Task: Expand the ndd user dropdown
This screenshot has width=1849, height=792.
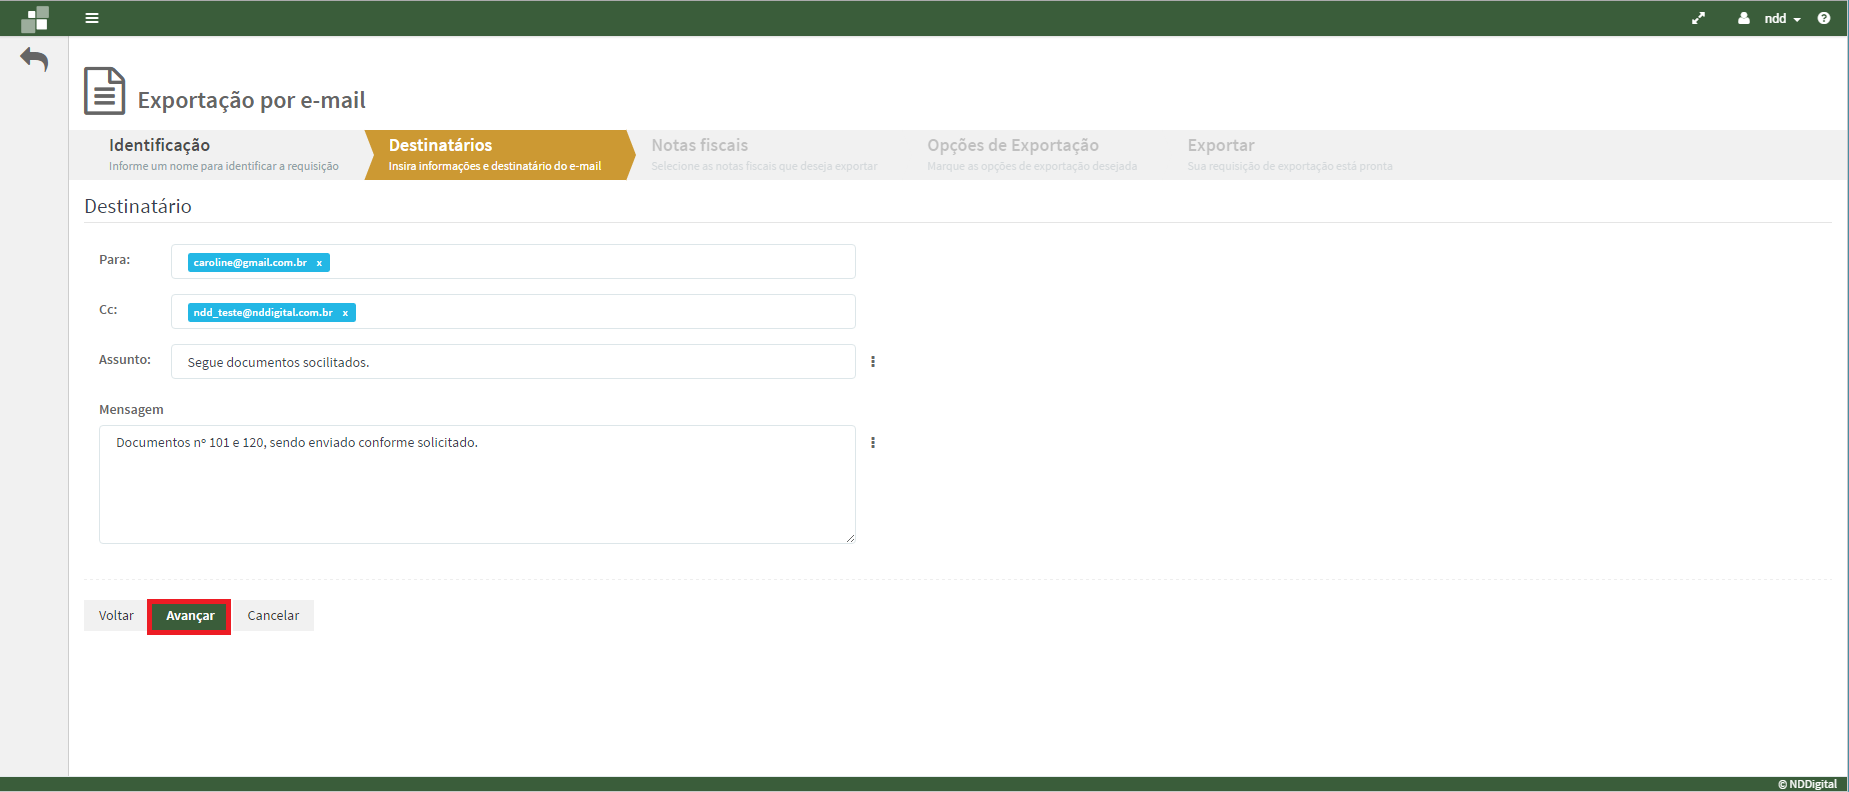Action: (1783, 19)
